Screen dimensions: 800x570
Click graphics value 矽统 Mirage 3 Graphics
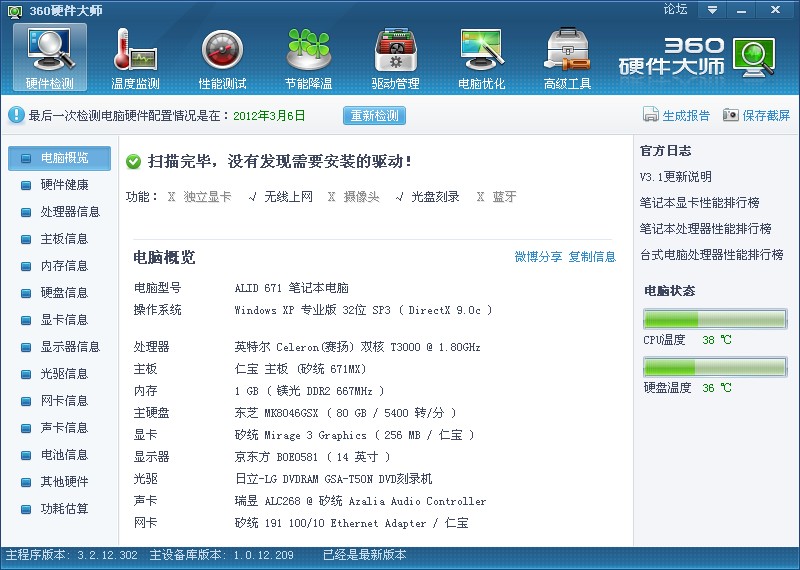pyautogui.click(x=355, y=435)
